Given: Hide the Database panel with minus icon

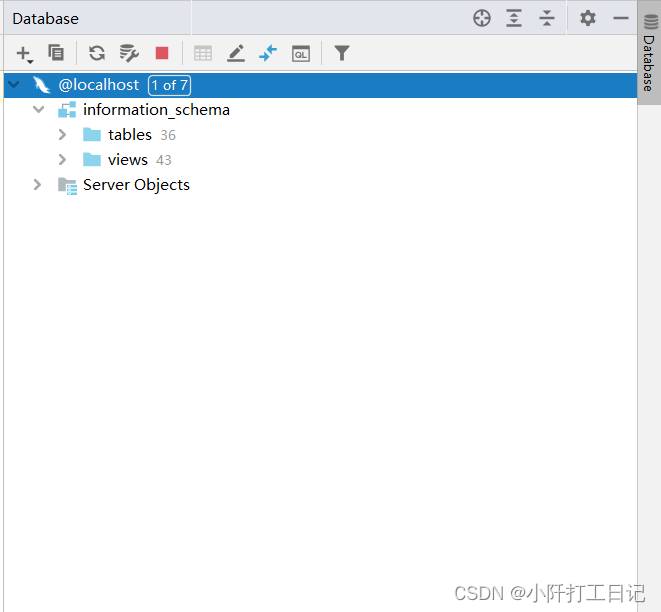Looking at the screenshot, I should pos(621,18).
